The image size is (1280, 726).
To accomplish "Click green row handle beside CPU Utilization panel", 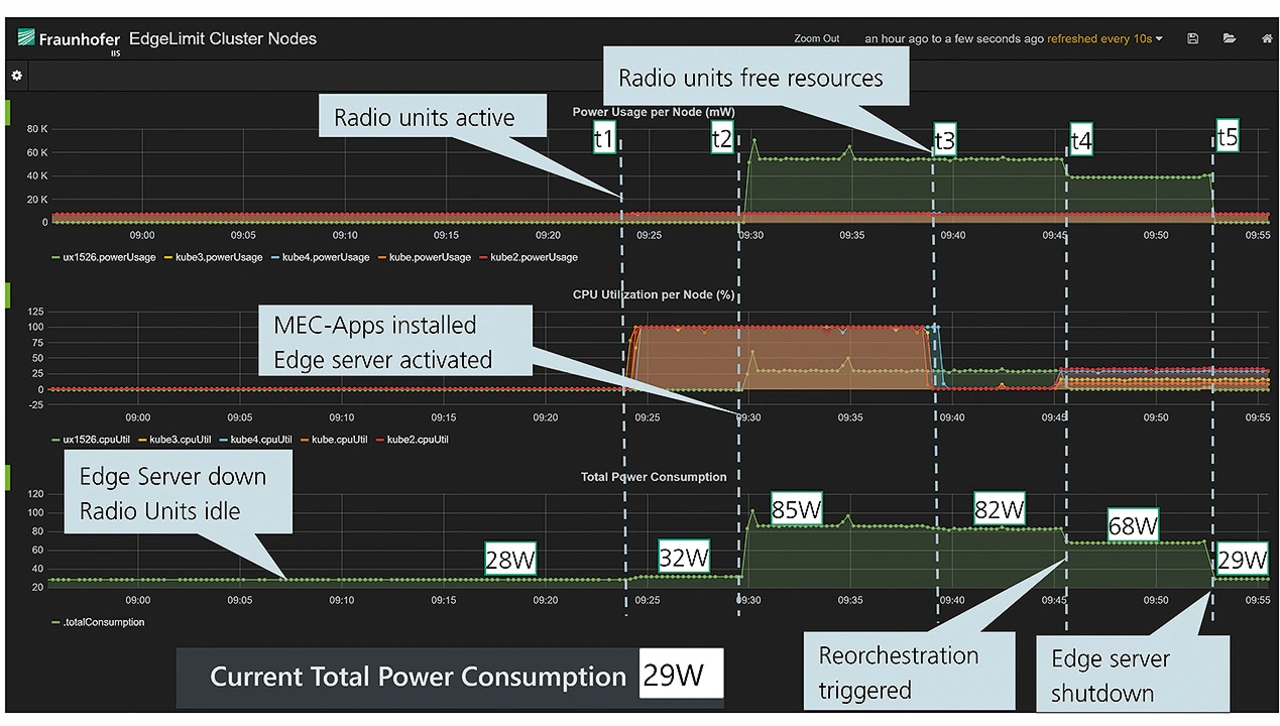I will (x=8, y=294).
